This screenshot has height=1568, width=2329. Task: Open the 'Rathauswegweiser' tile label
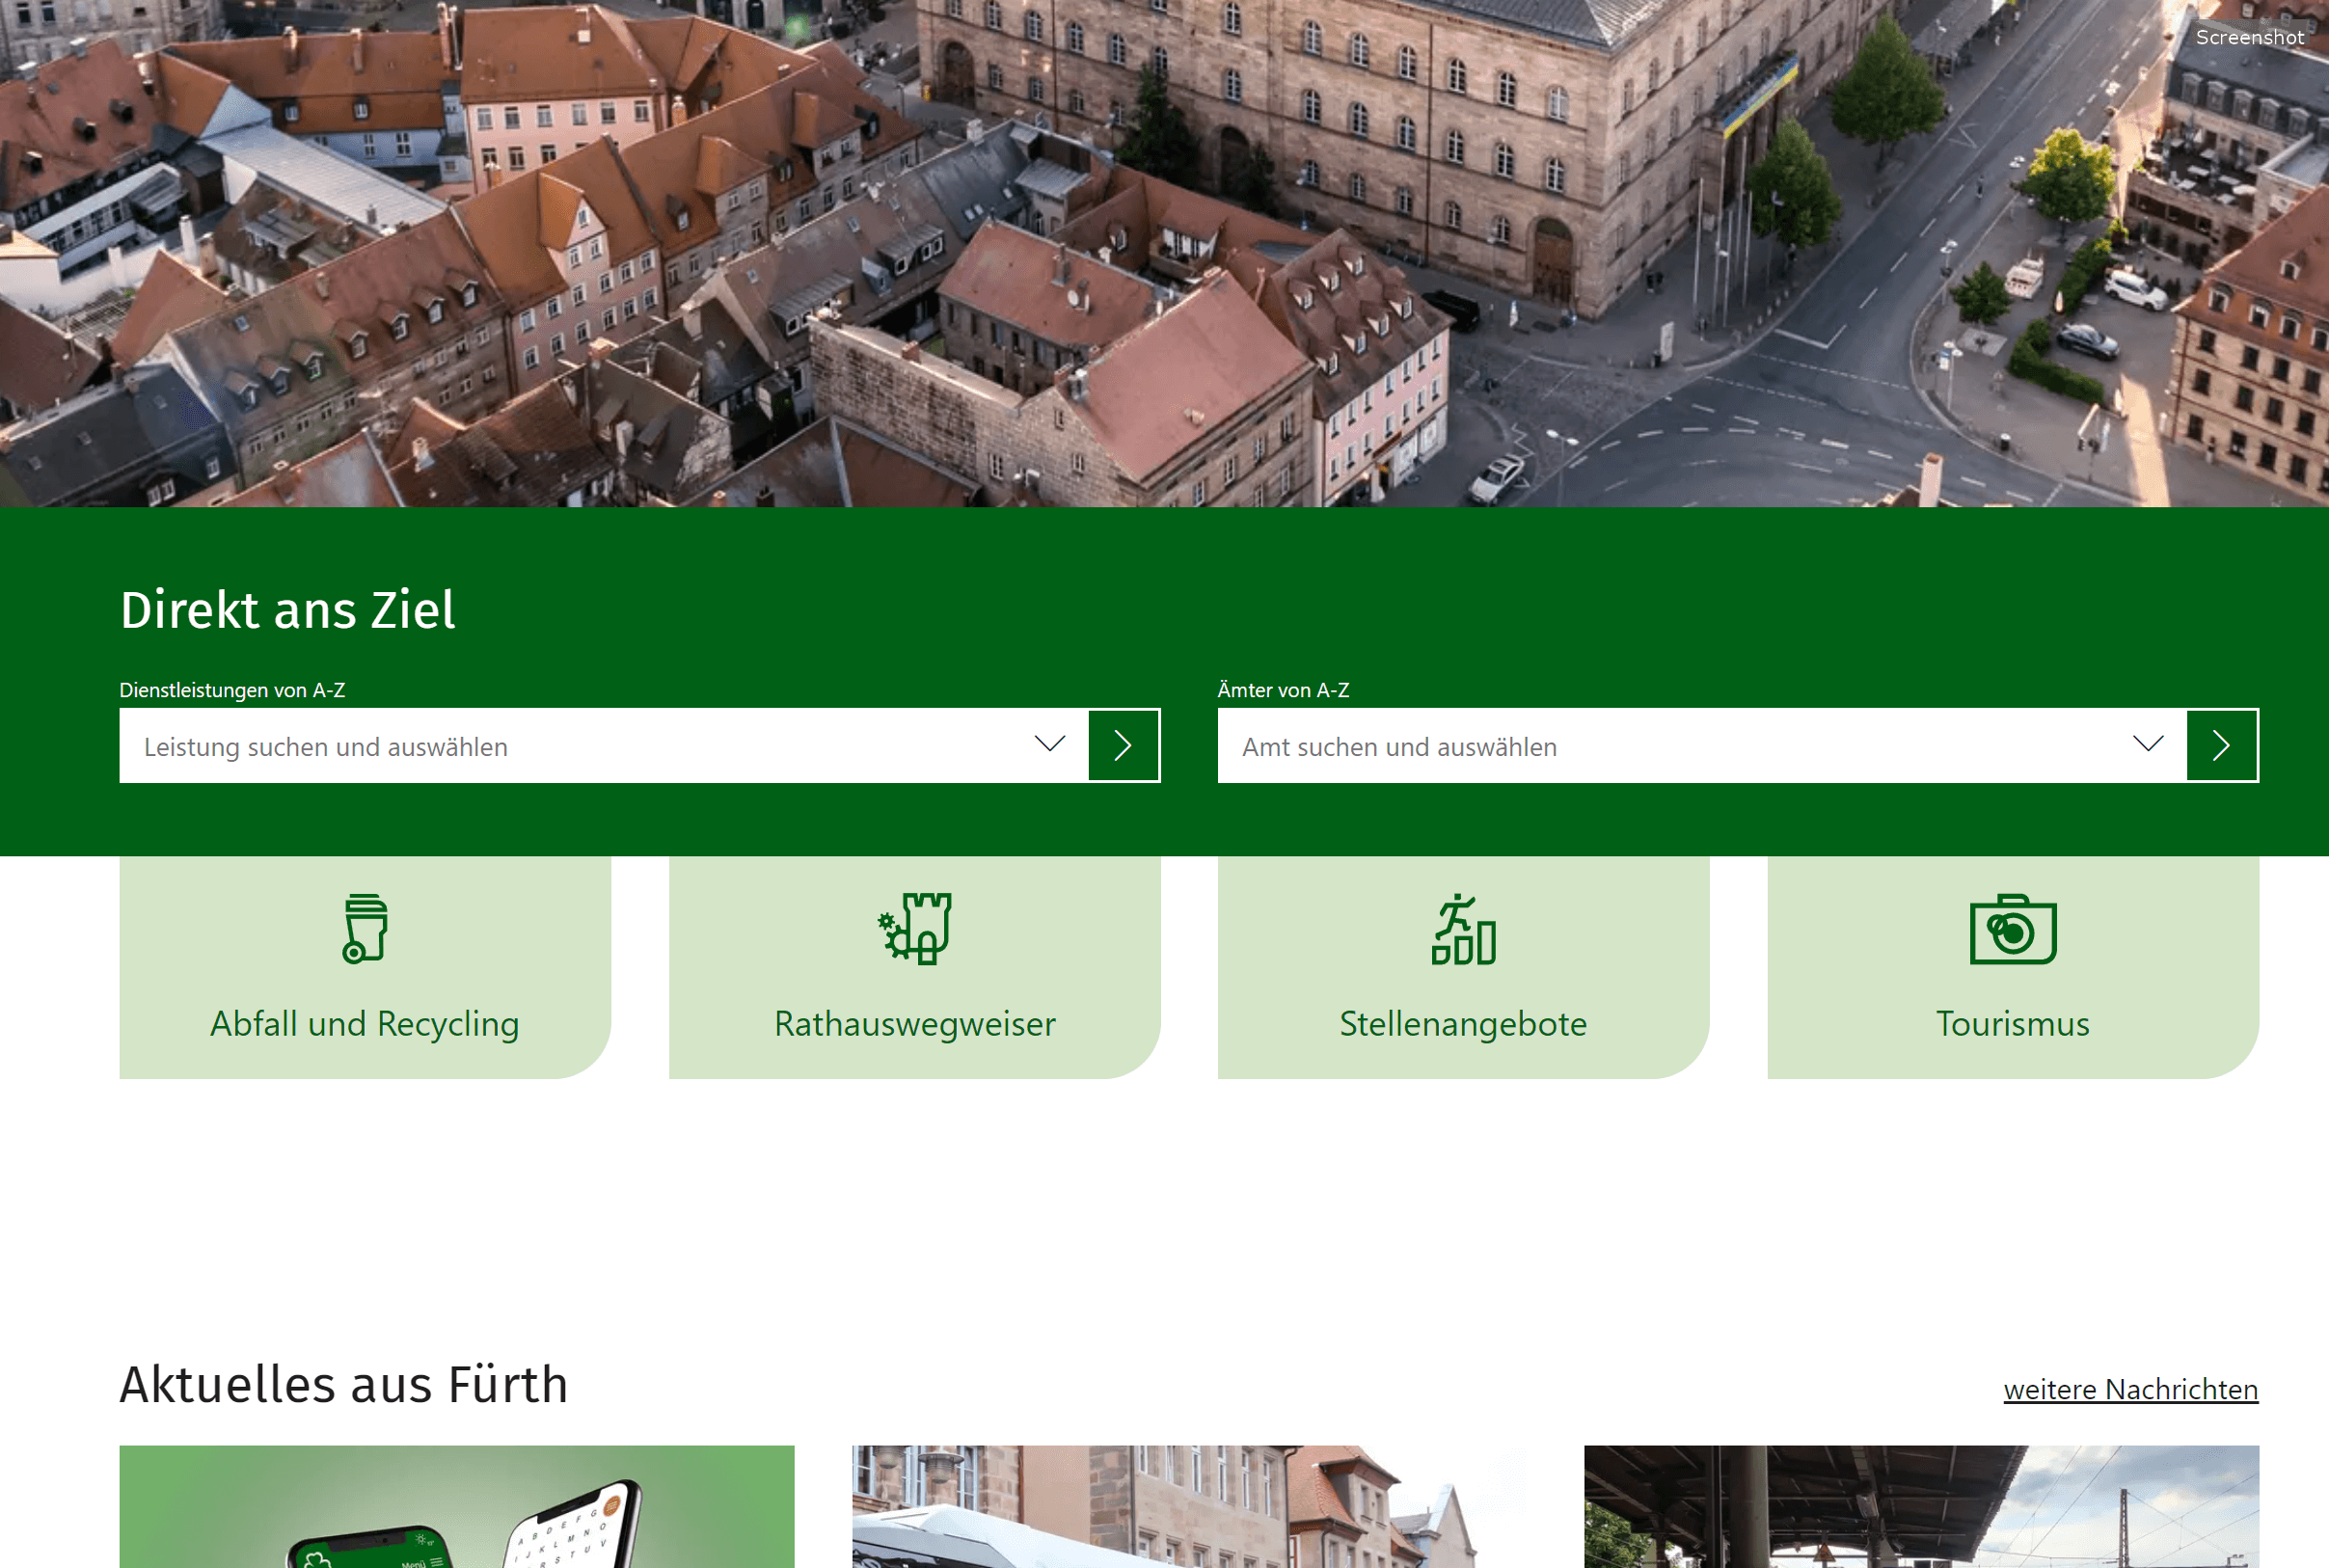click(914, 1023)
